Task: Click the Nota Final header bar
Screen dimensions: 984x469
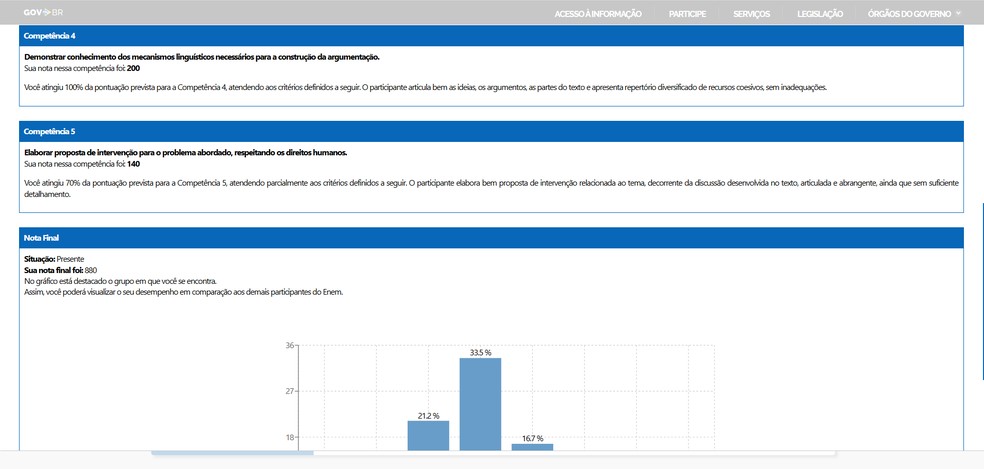Action: (491, 238)
